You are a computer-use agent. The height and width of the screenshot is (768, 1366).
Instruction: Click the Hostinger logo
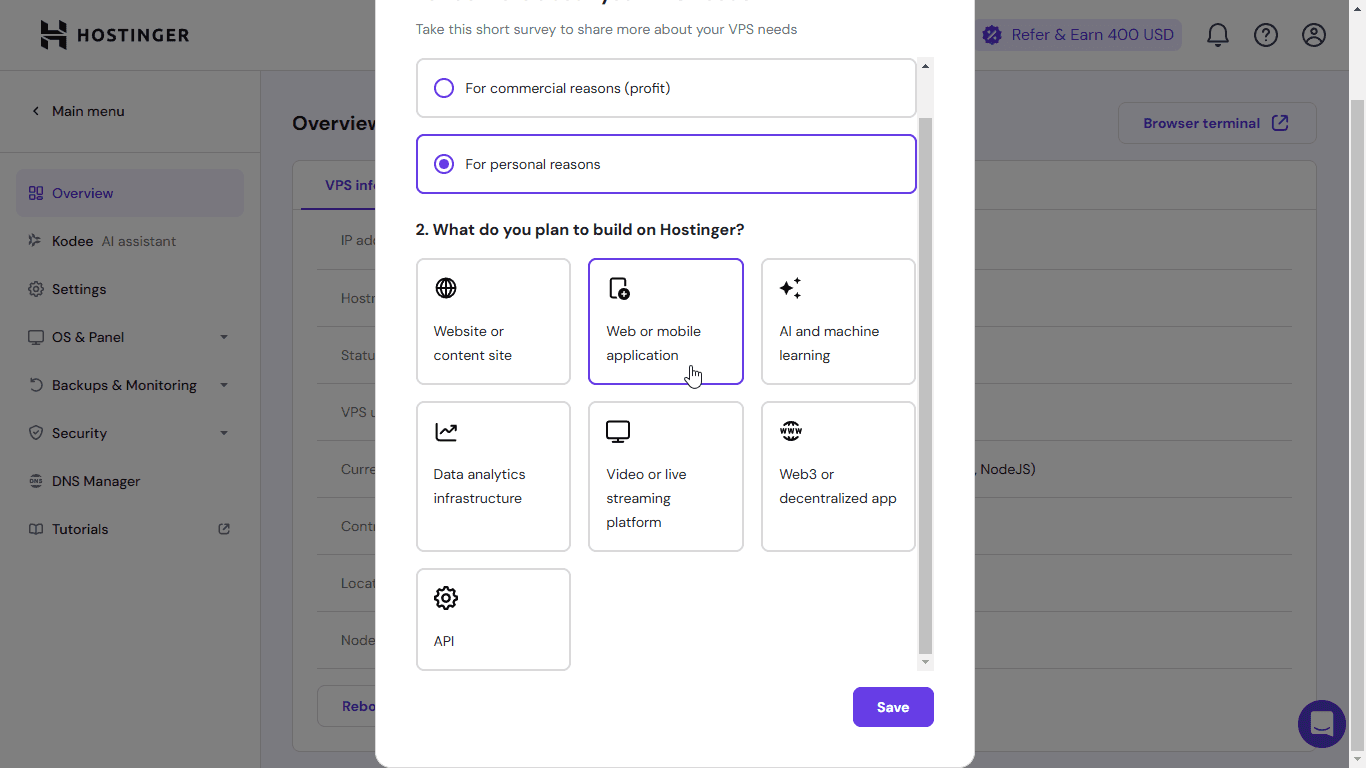pyautogui.click(x=114, y=35)
